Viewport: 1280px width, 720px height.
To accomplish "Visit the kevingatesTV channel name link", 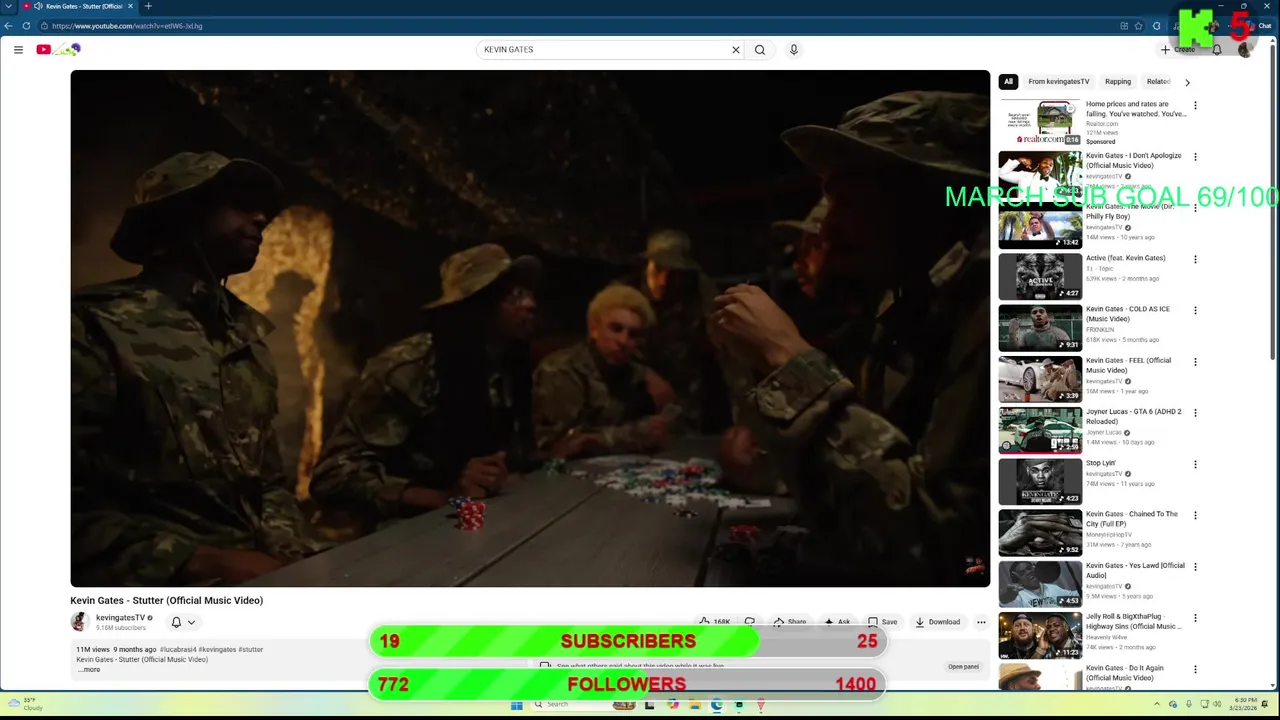I will click(120, 618).
